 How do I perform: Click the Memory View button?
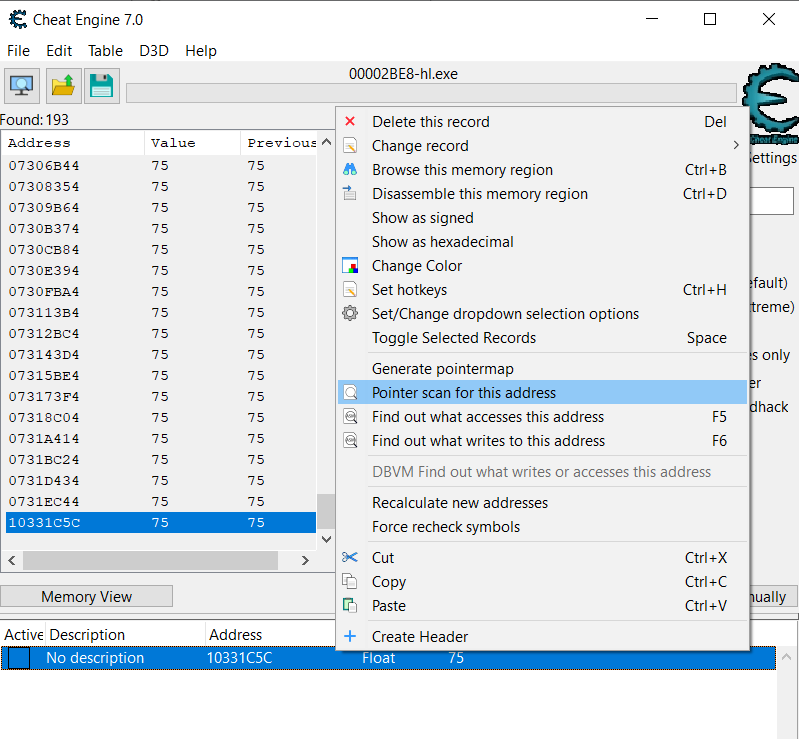tap(87, 596)
